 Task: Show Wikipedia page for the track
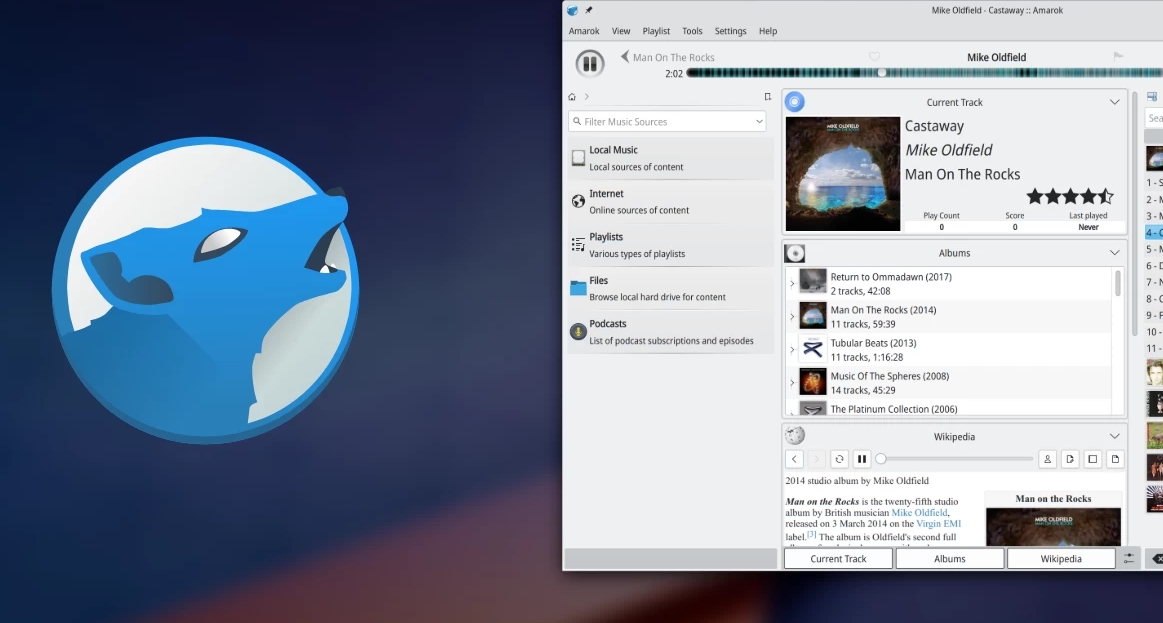1115,459
